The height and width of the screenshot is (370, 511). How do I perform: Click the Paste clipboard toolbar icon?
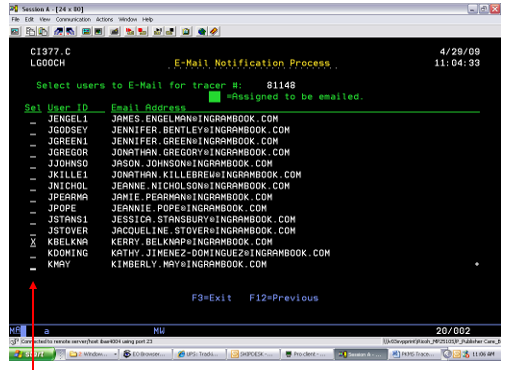(x=43, y=32)
